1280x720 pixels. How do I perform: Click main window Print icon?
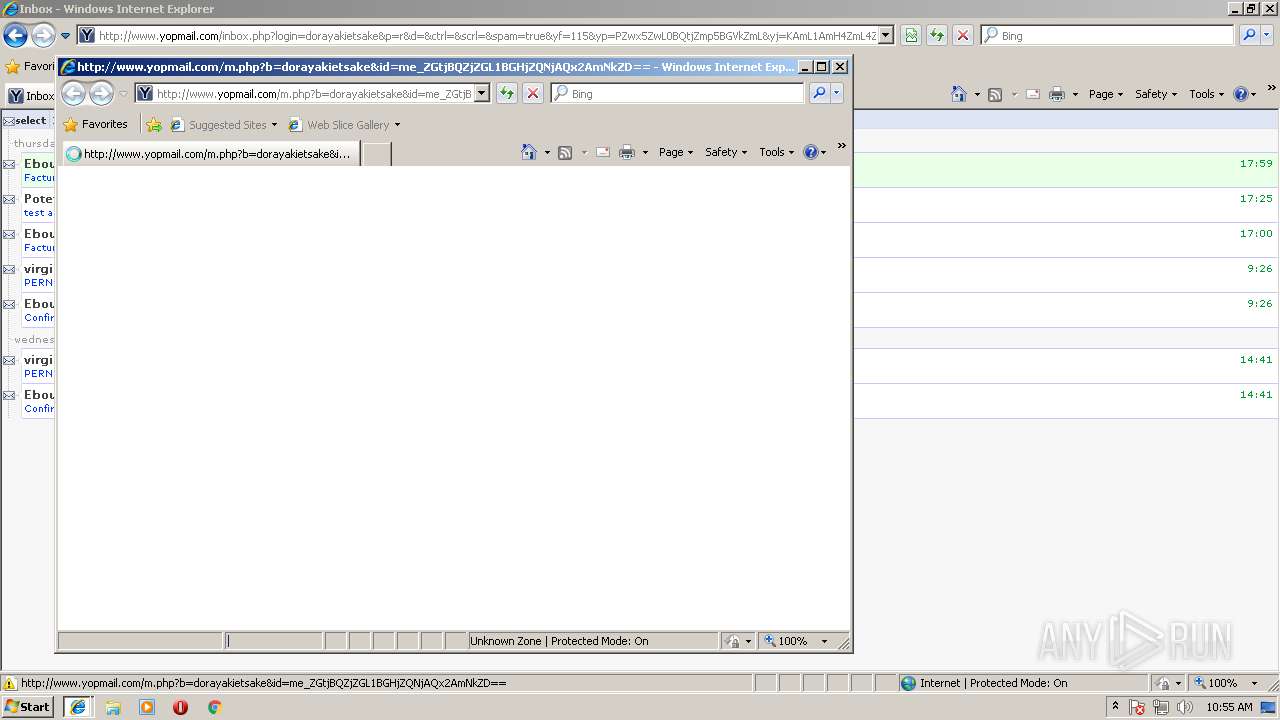[1057, 94]
